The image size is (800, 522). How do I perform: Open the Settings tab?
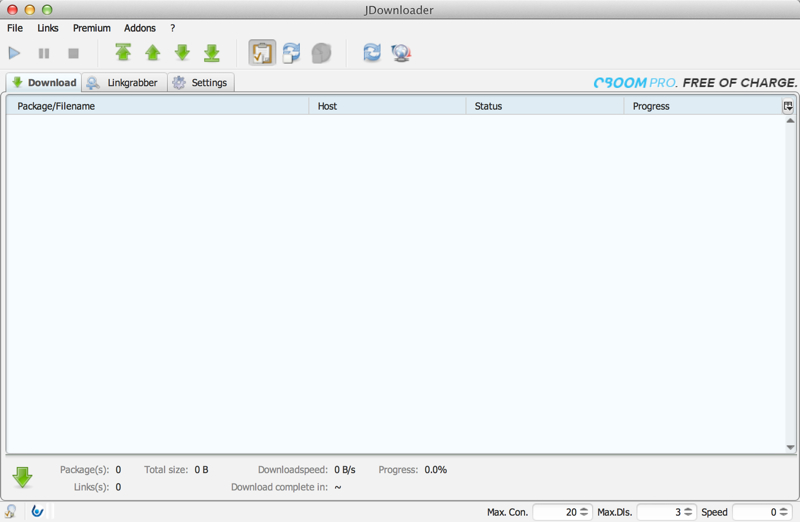tap(201, 83)
